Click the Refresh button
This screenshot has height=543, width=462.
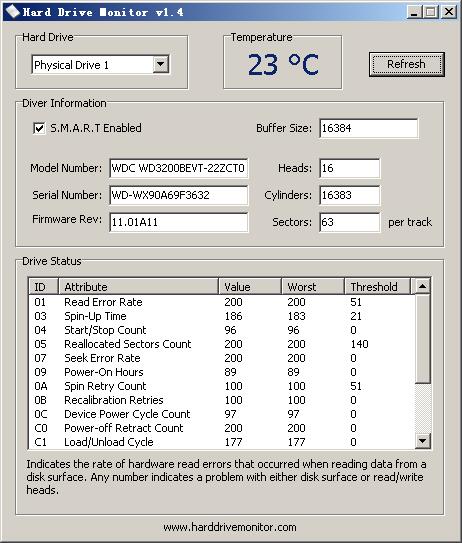pyautogui.click(x=407, y=64)
